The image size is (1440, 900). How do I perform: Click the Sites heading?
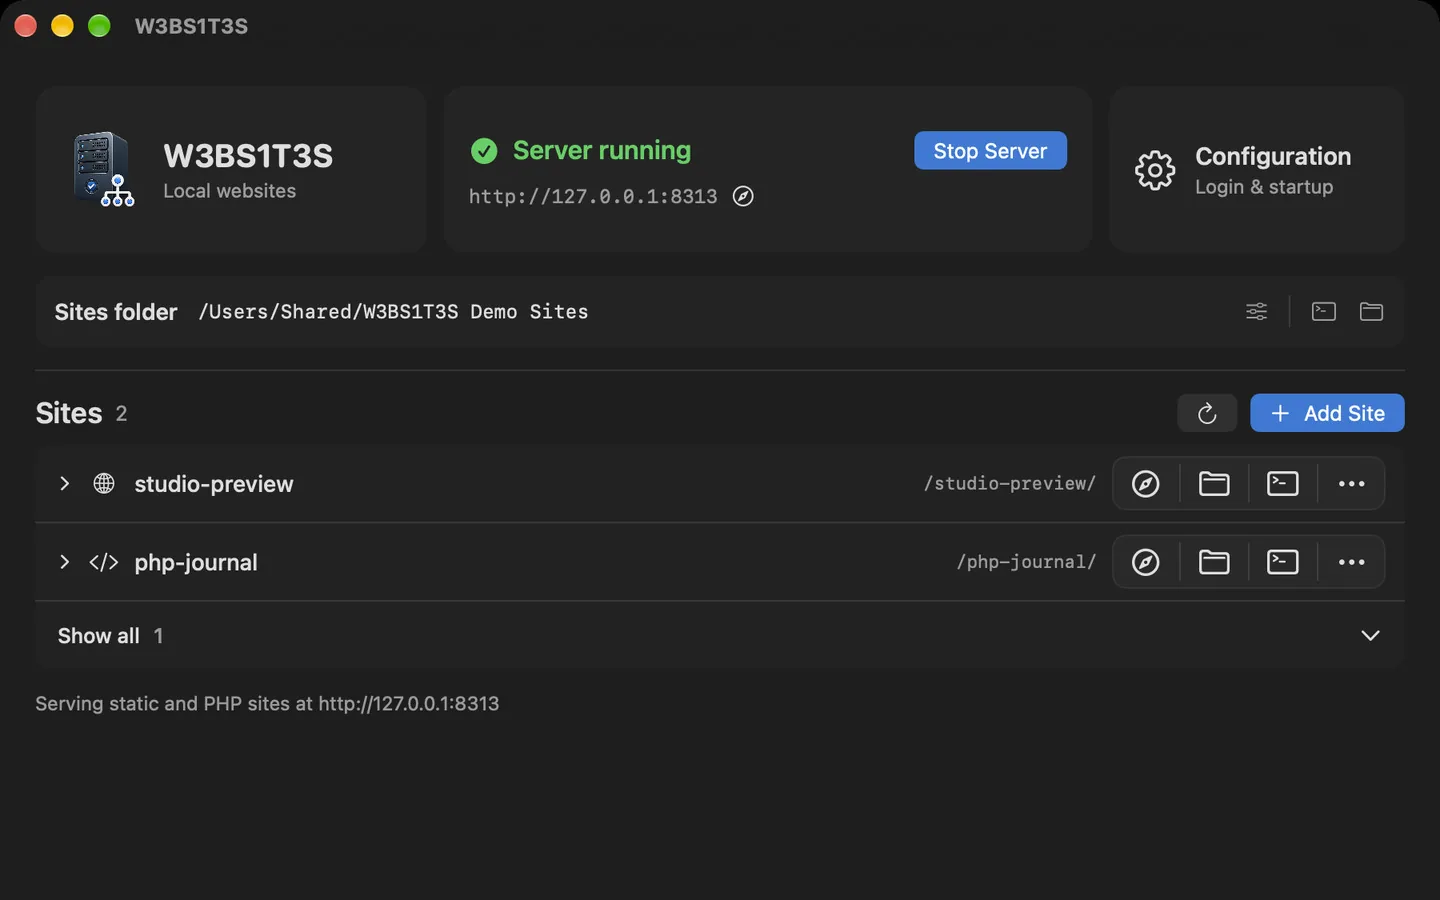pos(69,413)
